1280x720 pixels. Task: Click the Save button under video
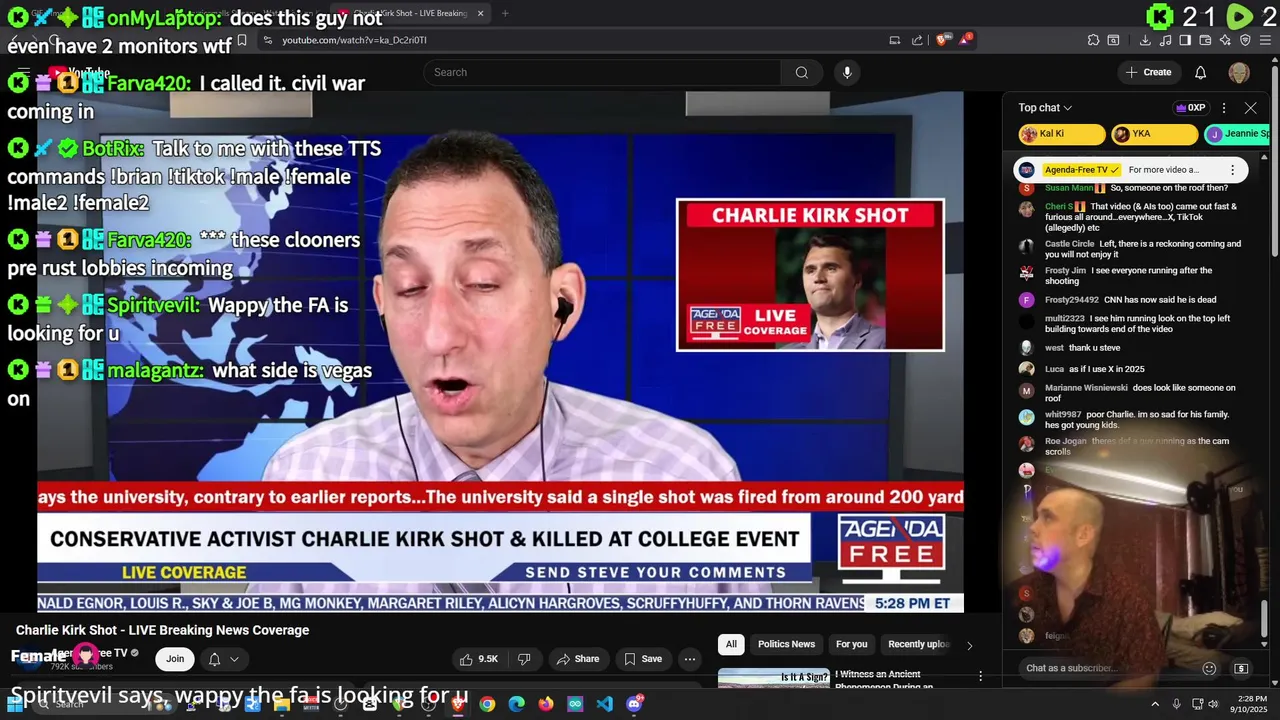[642, 659]
